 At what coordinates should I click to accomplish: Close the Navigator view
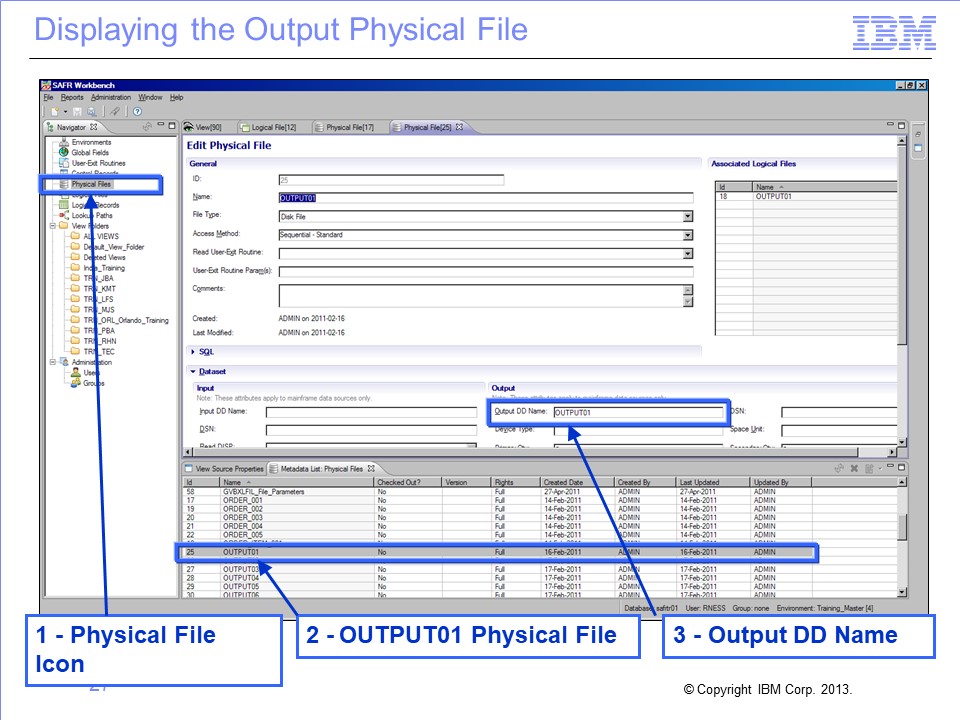(94, 127)
